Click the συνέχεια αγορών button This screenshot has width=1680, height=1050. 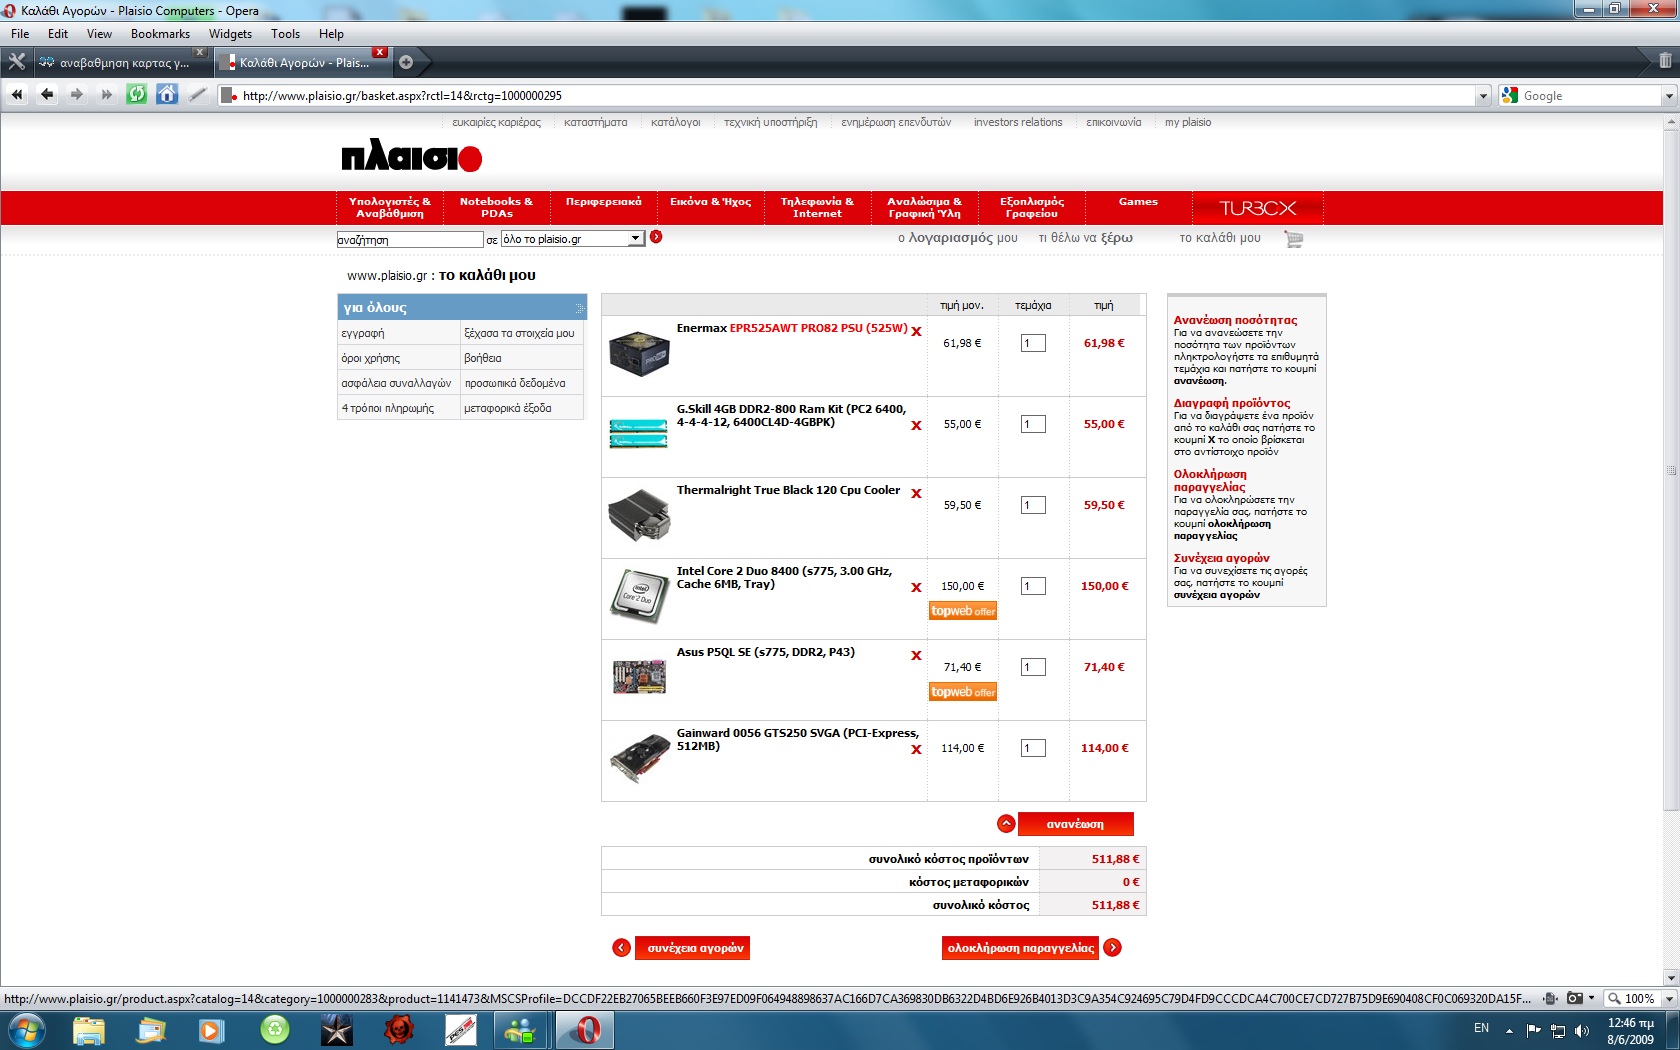[694, 948]
